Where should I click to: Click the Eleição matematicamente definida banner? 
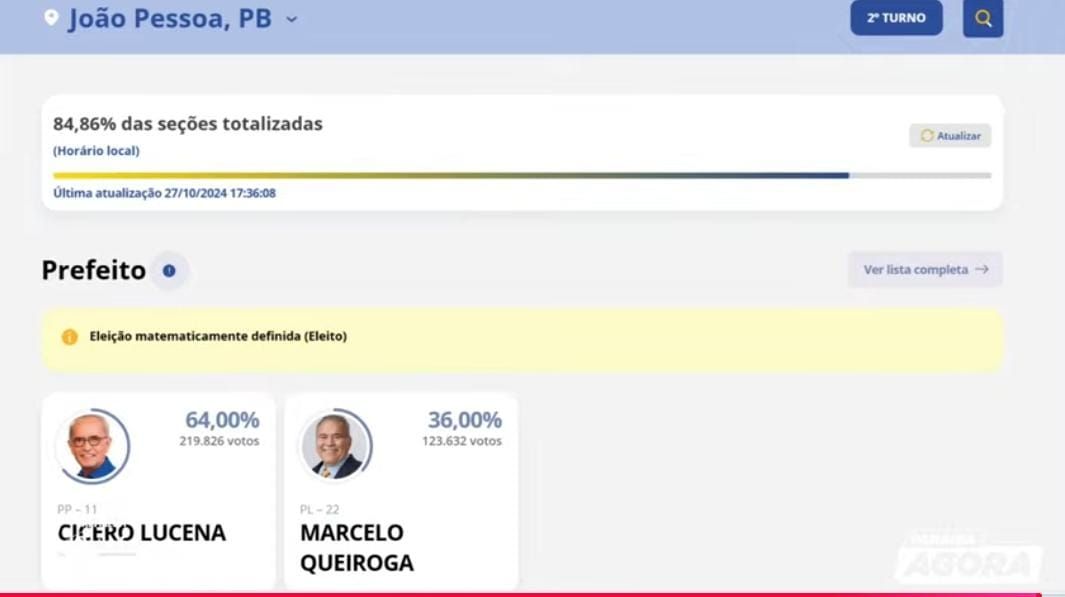(522, 340)
